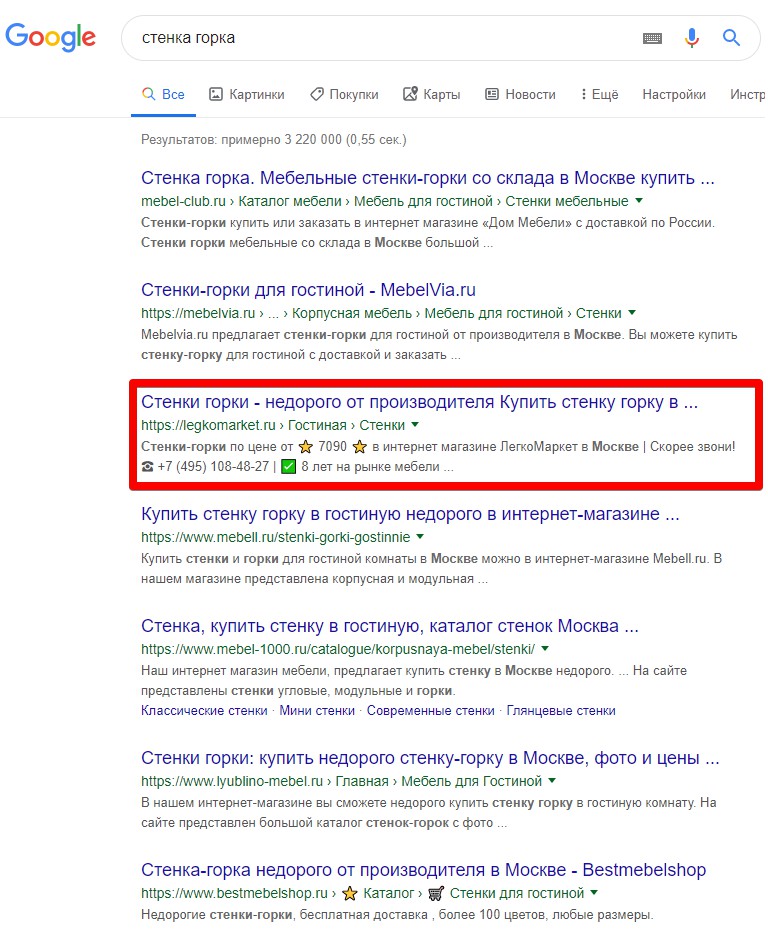
Task: Expand the 'Ещё' menu
Action: point(599,94)
